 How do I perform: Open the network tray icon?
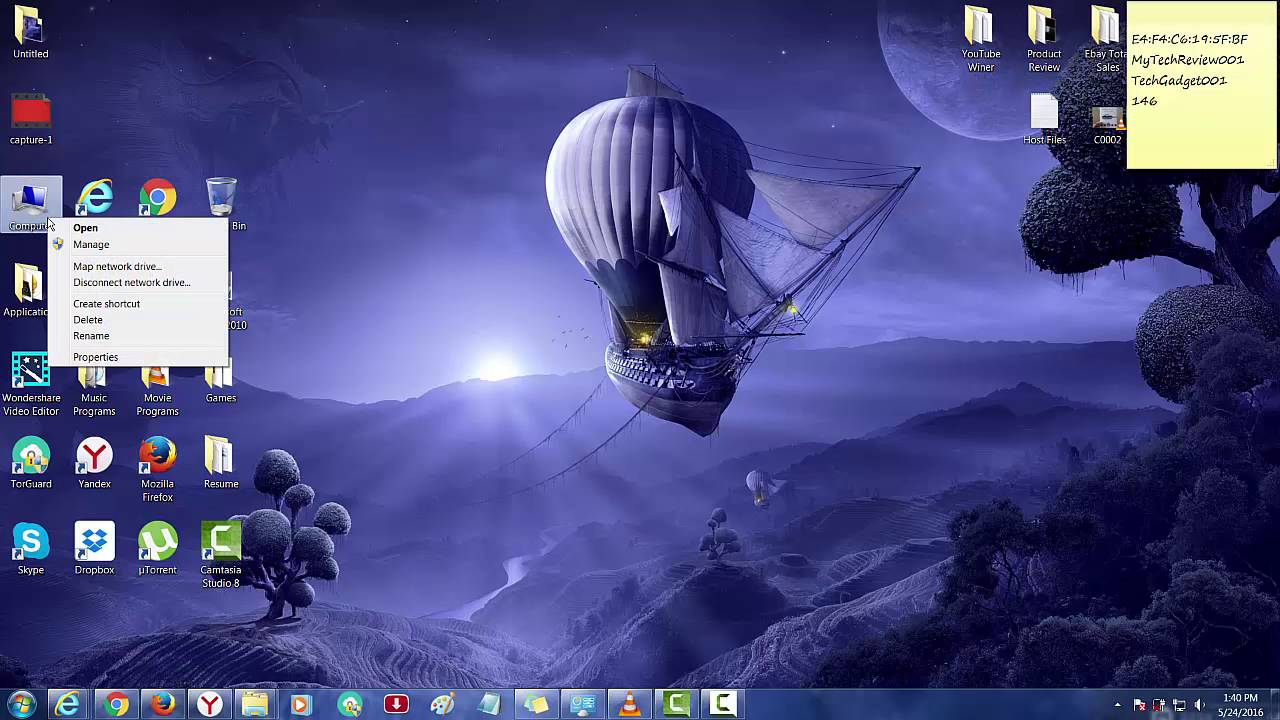[x=1179, y=705]
